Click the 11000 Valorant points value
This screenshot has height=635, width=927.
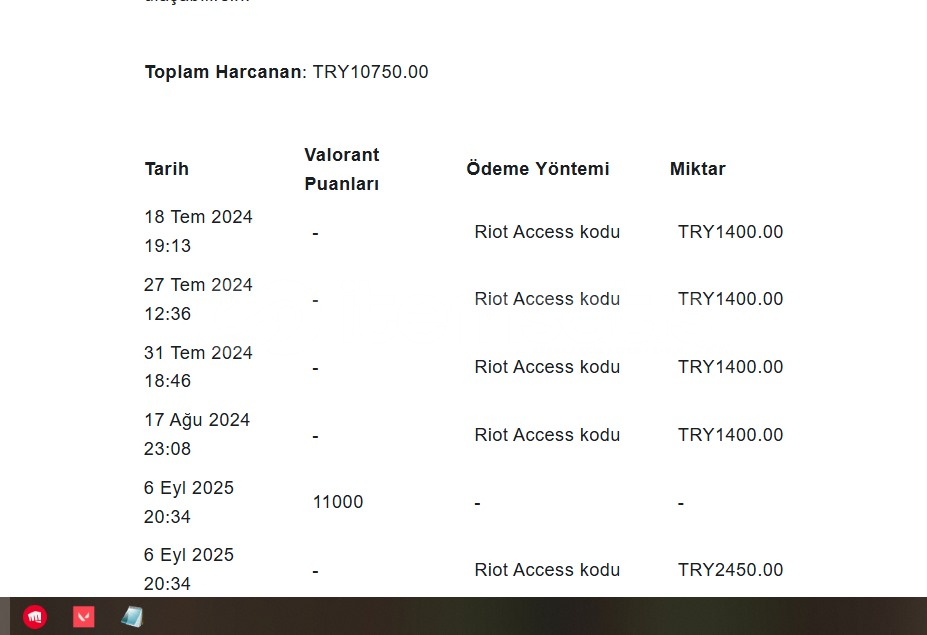point(338,502)
